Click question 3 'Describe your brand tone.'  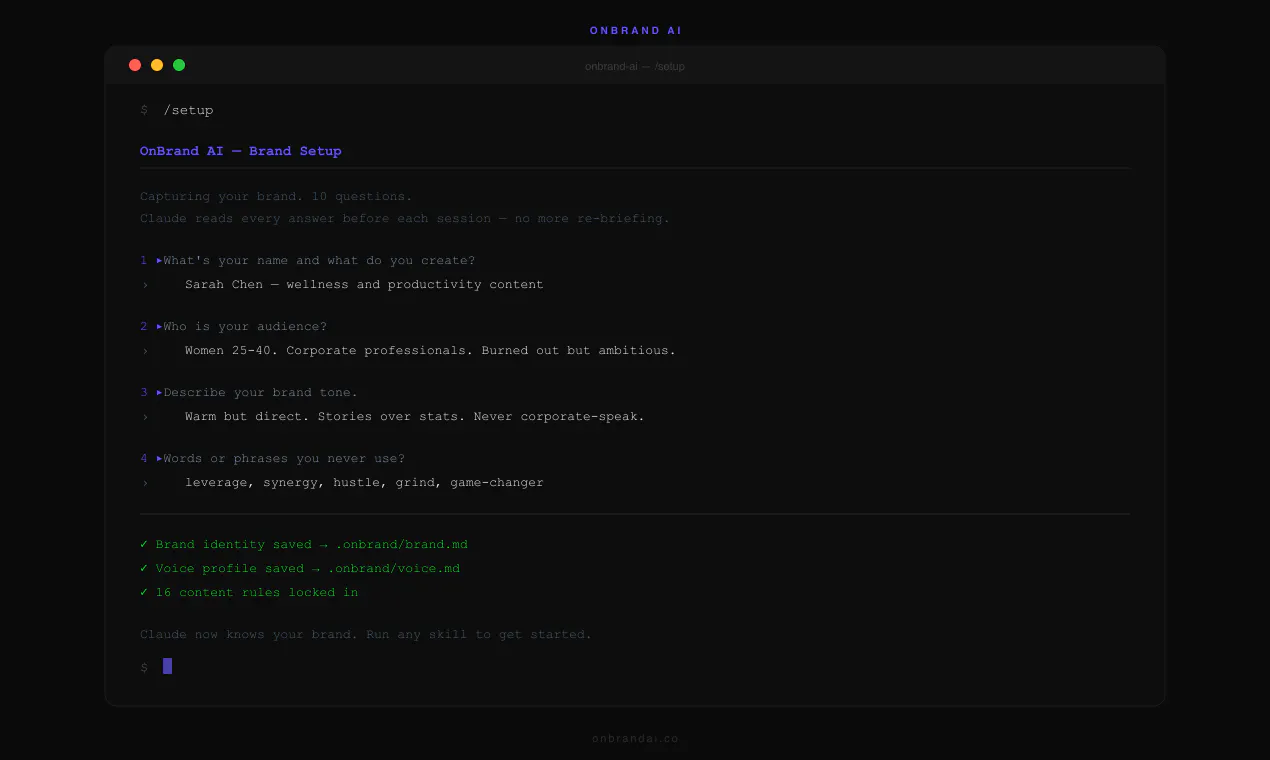[260, 392]
